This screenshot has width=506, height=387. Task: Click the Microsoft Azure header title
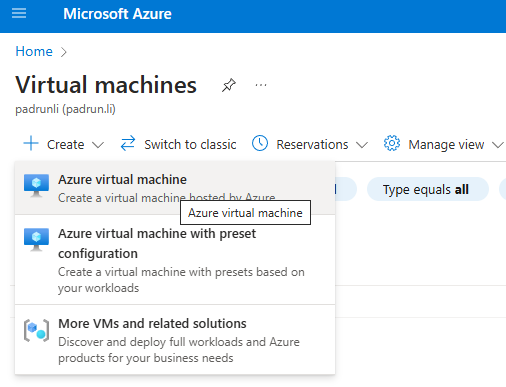pos(117,14)
